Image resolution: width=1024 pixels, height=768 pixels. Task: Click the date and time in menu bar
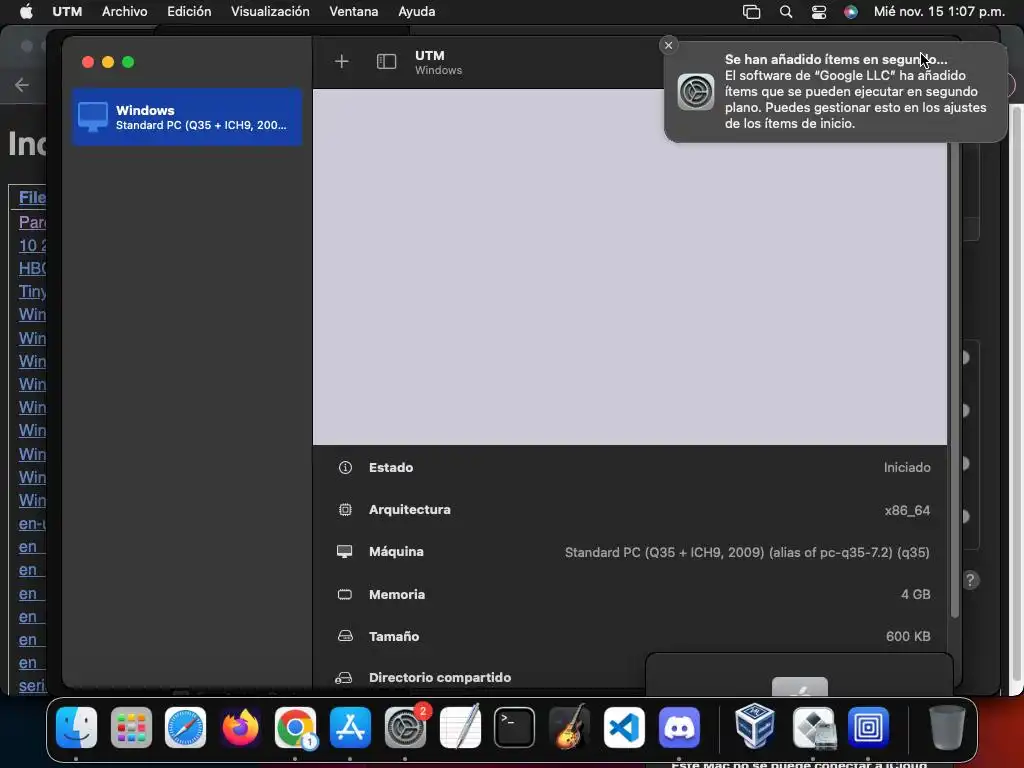[939, 12]
